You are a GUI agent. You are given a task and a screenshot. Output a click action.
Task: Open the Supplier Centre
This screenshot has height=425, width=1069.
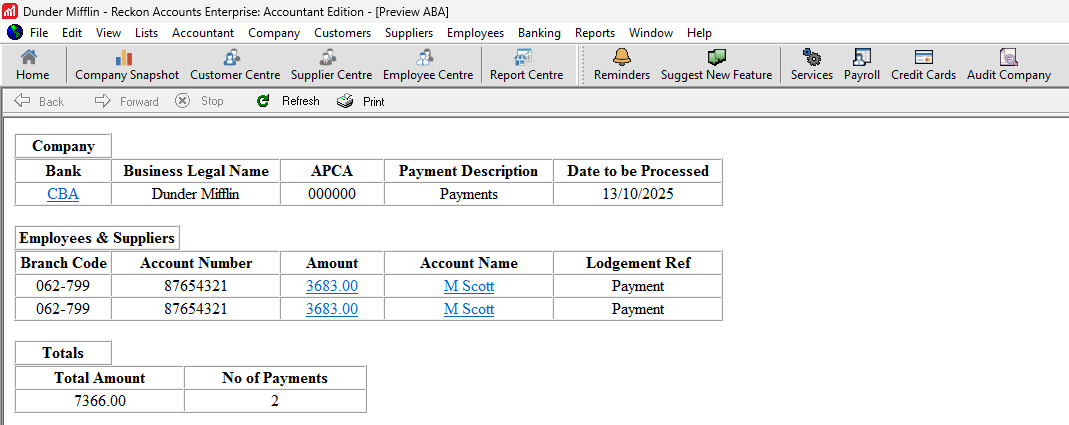[331, 65]
